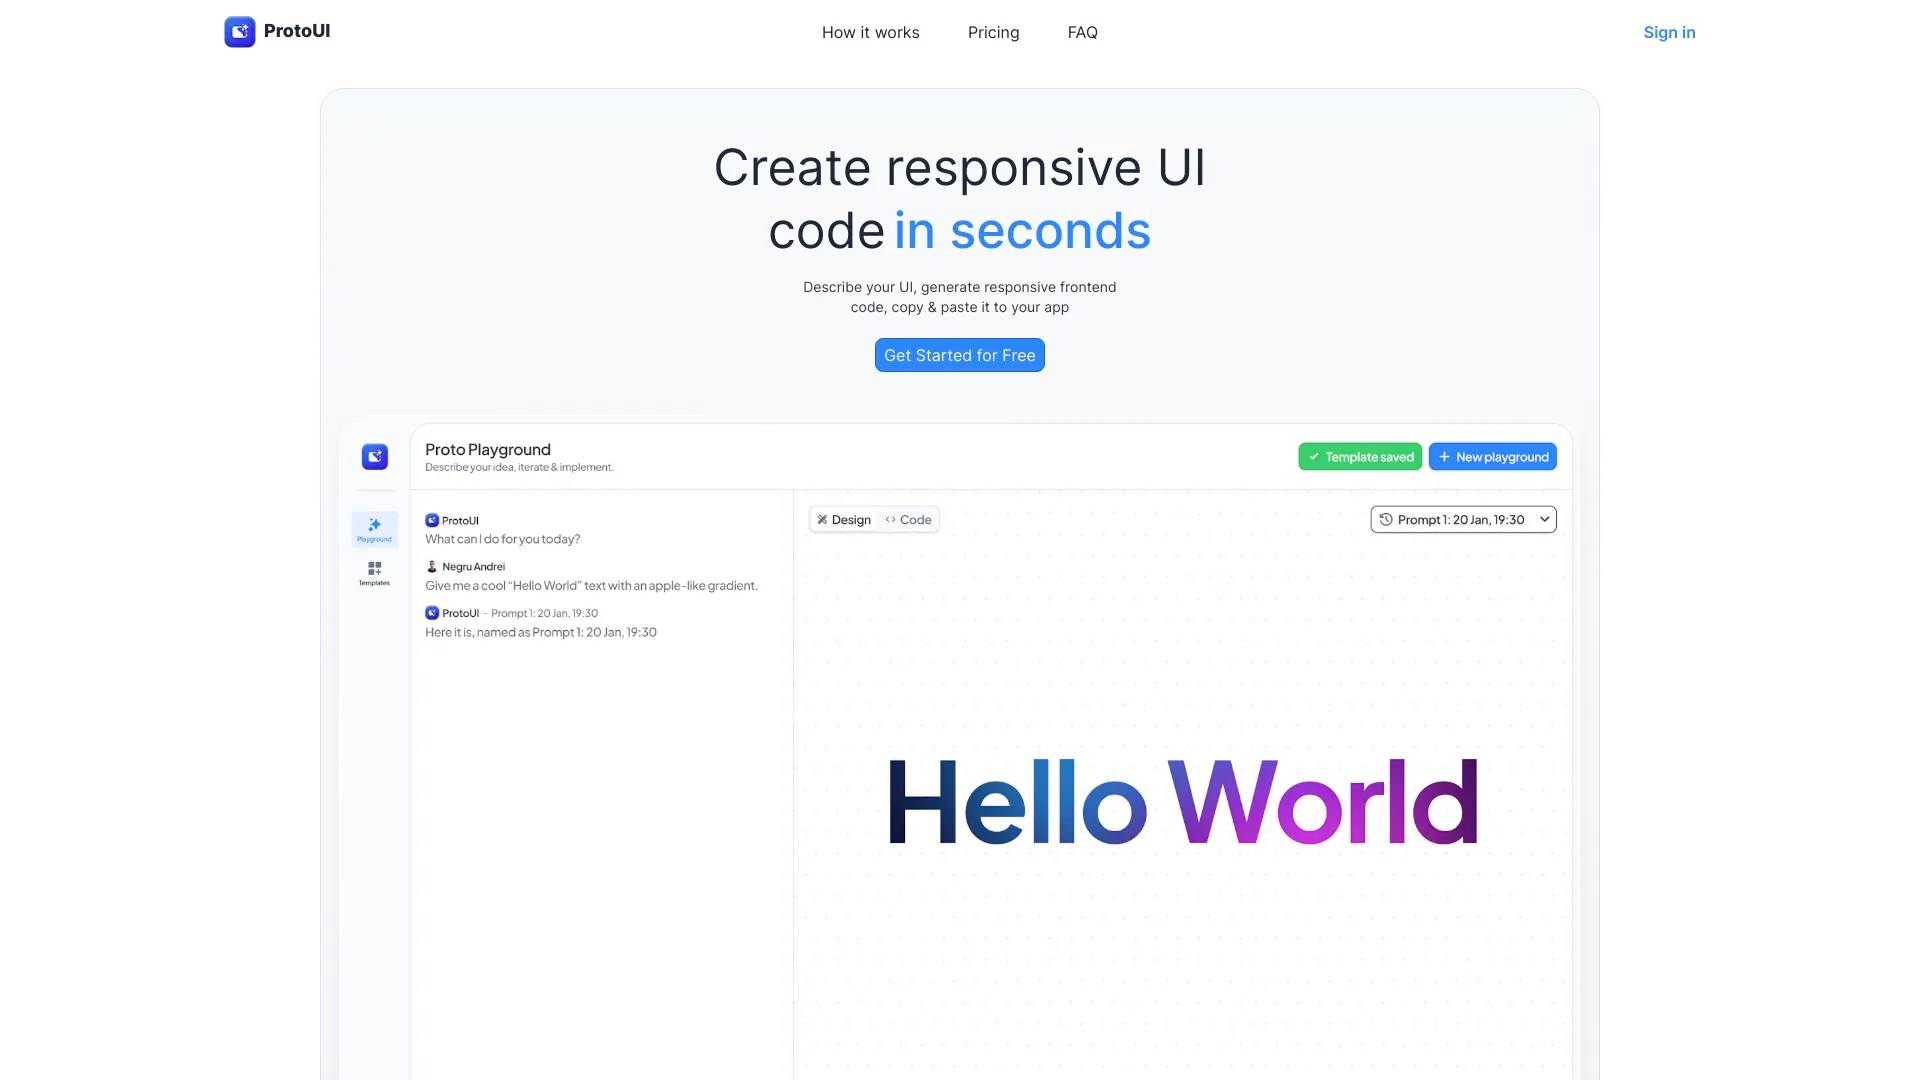Click Get Started for Free button
The height and width of the screenshot is (1080, 1920).
[x=960, y=355]
